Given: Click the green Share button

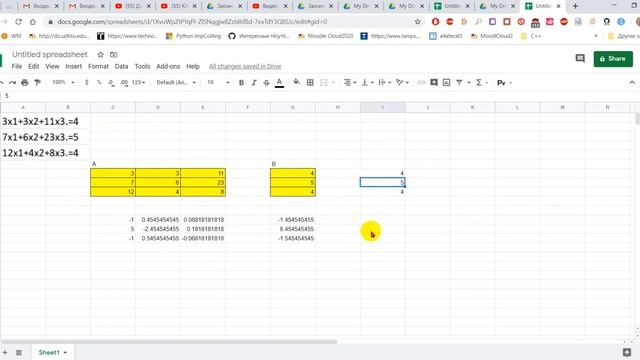Looking at the screenshot, I should coord(613,59).
